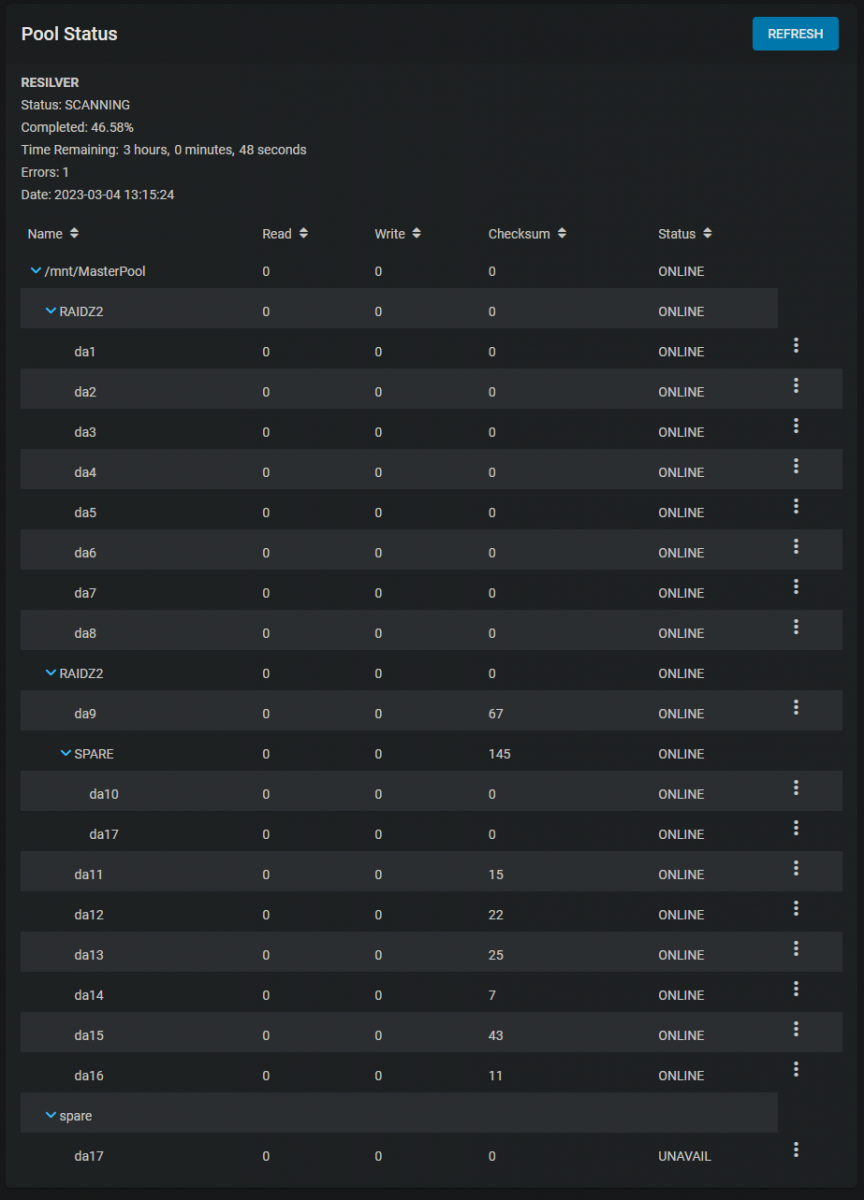Open the kebab menu for da16
The image size is (864, 1200).
[796, 1069]
